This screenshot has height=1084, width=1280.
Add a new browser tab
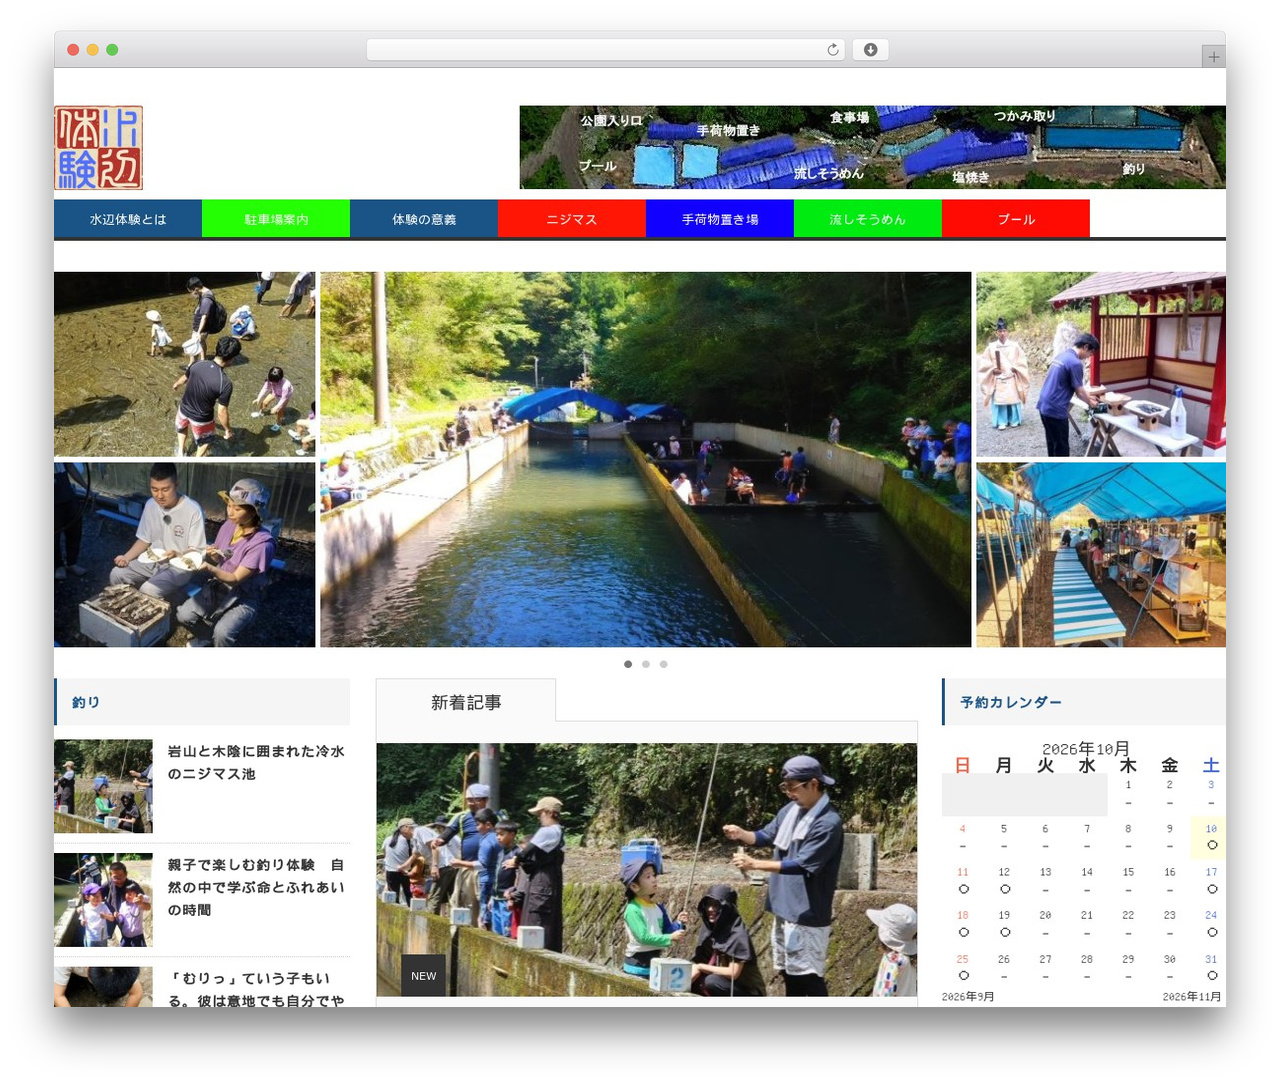pos(1213,57)
